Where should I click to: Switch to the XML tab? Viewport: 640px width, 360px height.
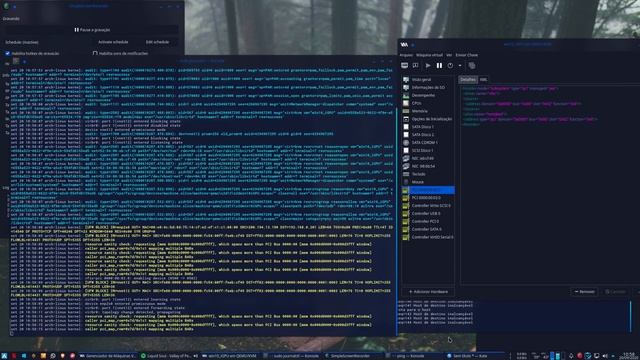coord(483,80)
